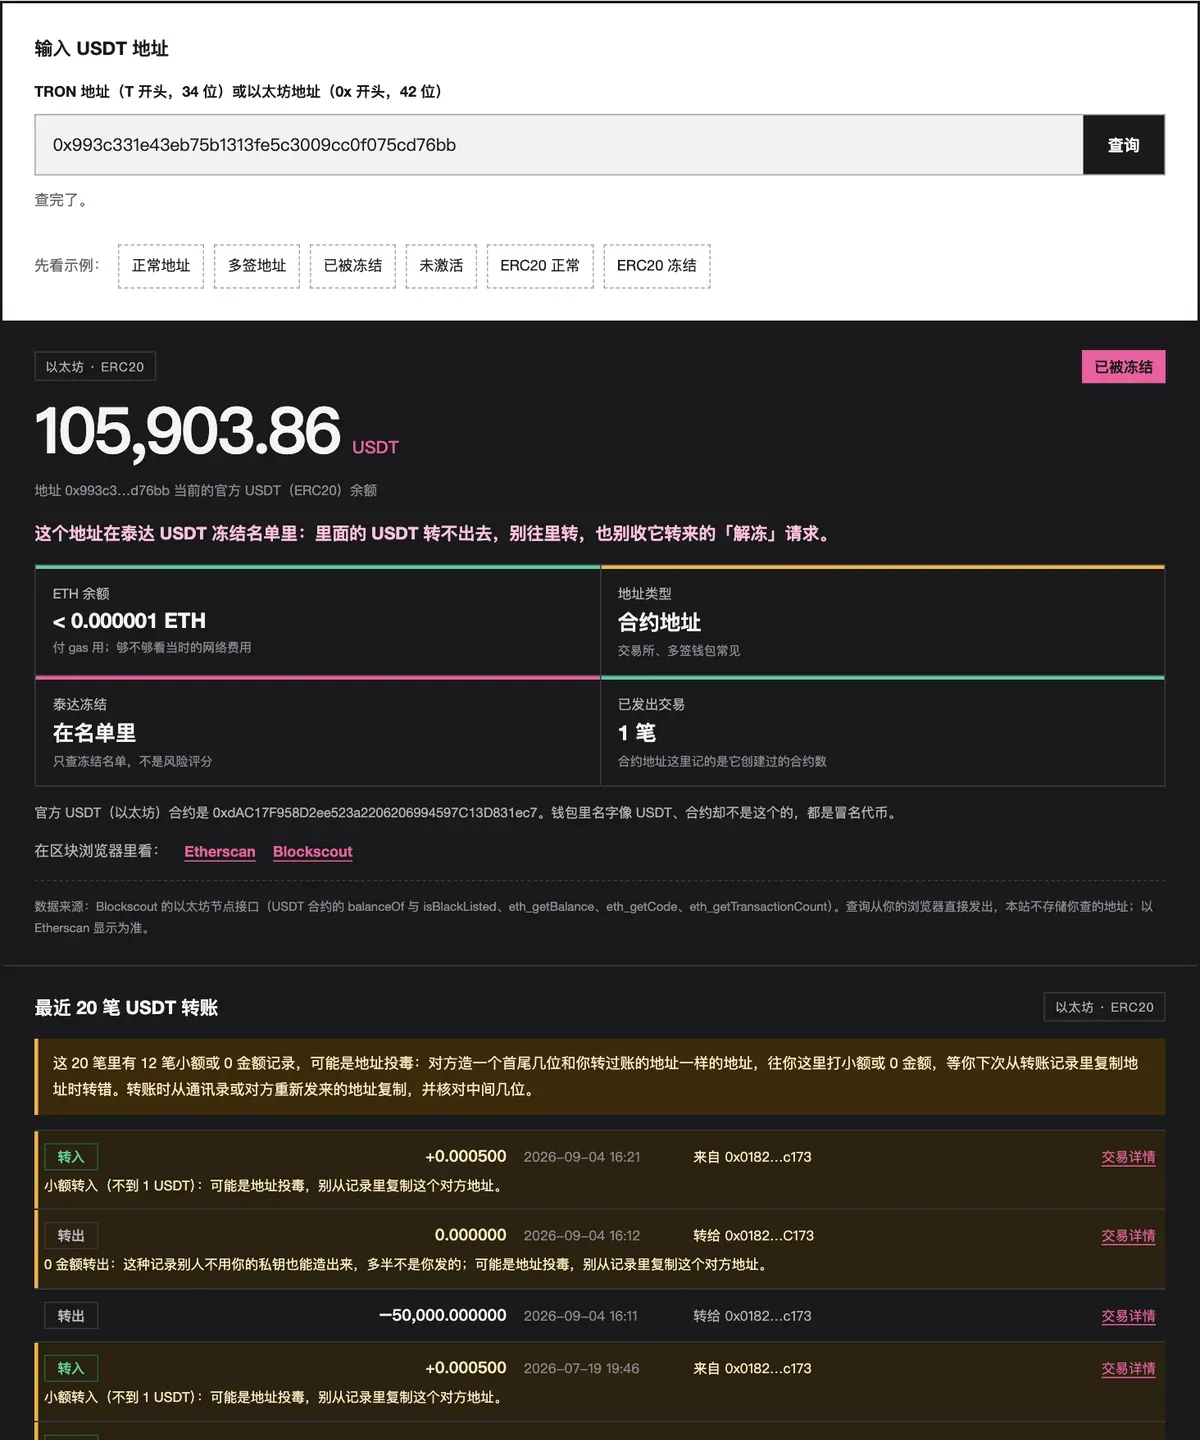Click the 0.000000 transfer amount

point(471,1236)
